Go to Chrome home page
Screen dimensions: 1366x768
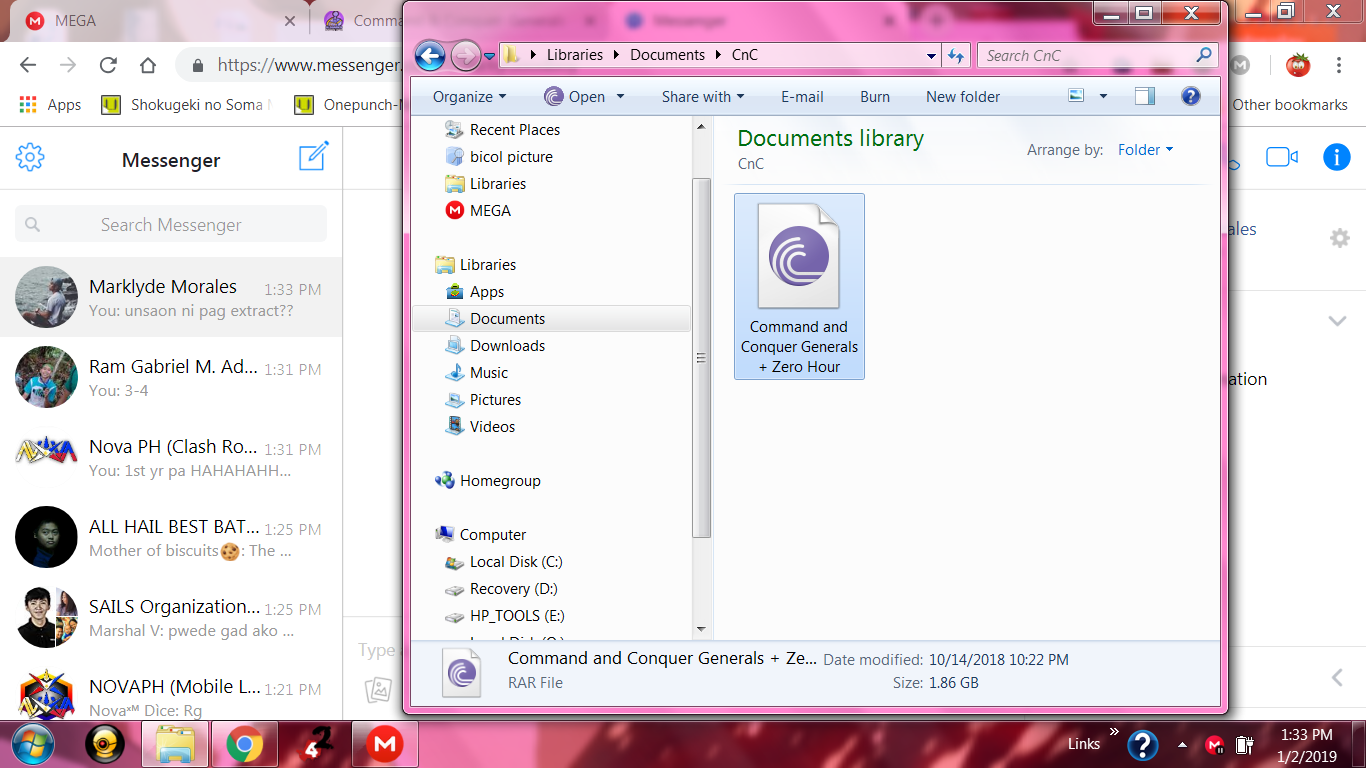coord(148,65)
